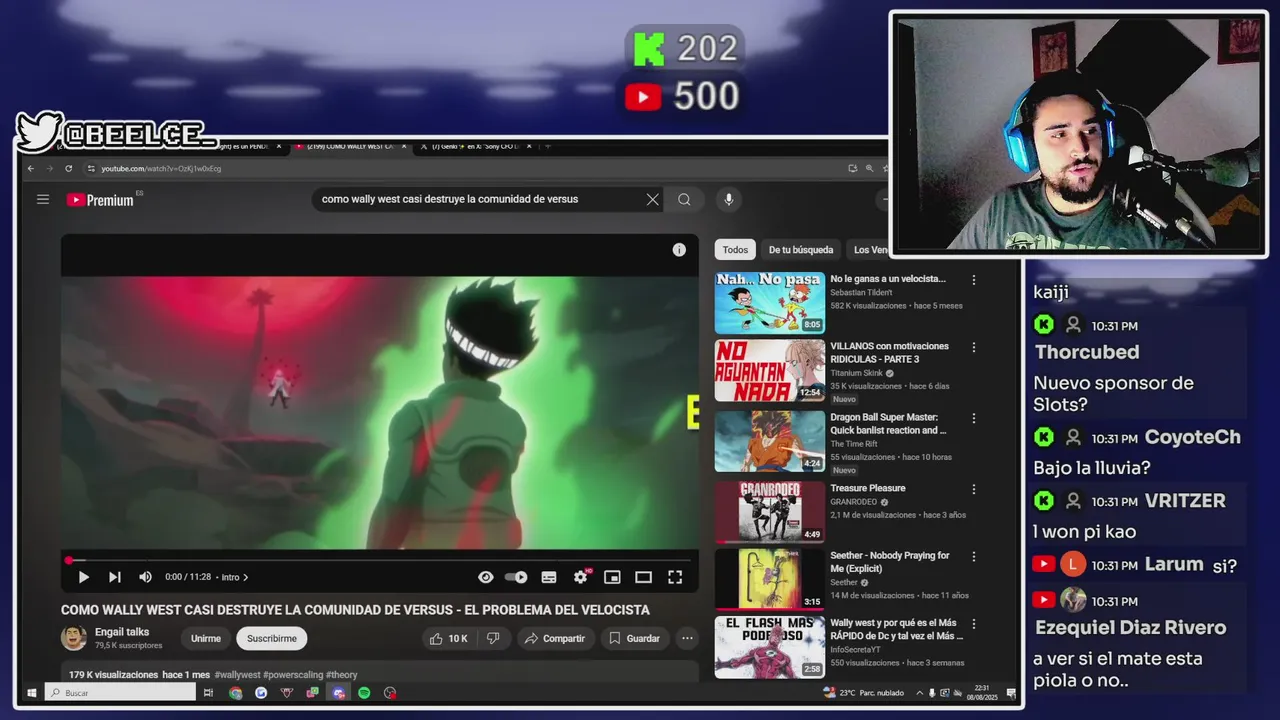Image resolution: width=1280 pixels, height=720 pixels.
Task: Toggle the ambient eye mode icon
Action: (x=486, y=577)
